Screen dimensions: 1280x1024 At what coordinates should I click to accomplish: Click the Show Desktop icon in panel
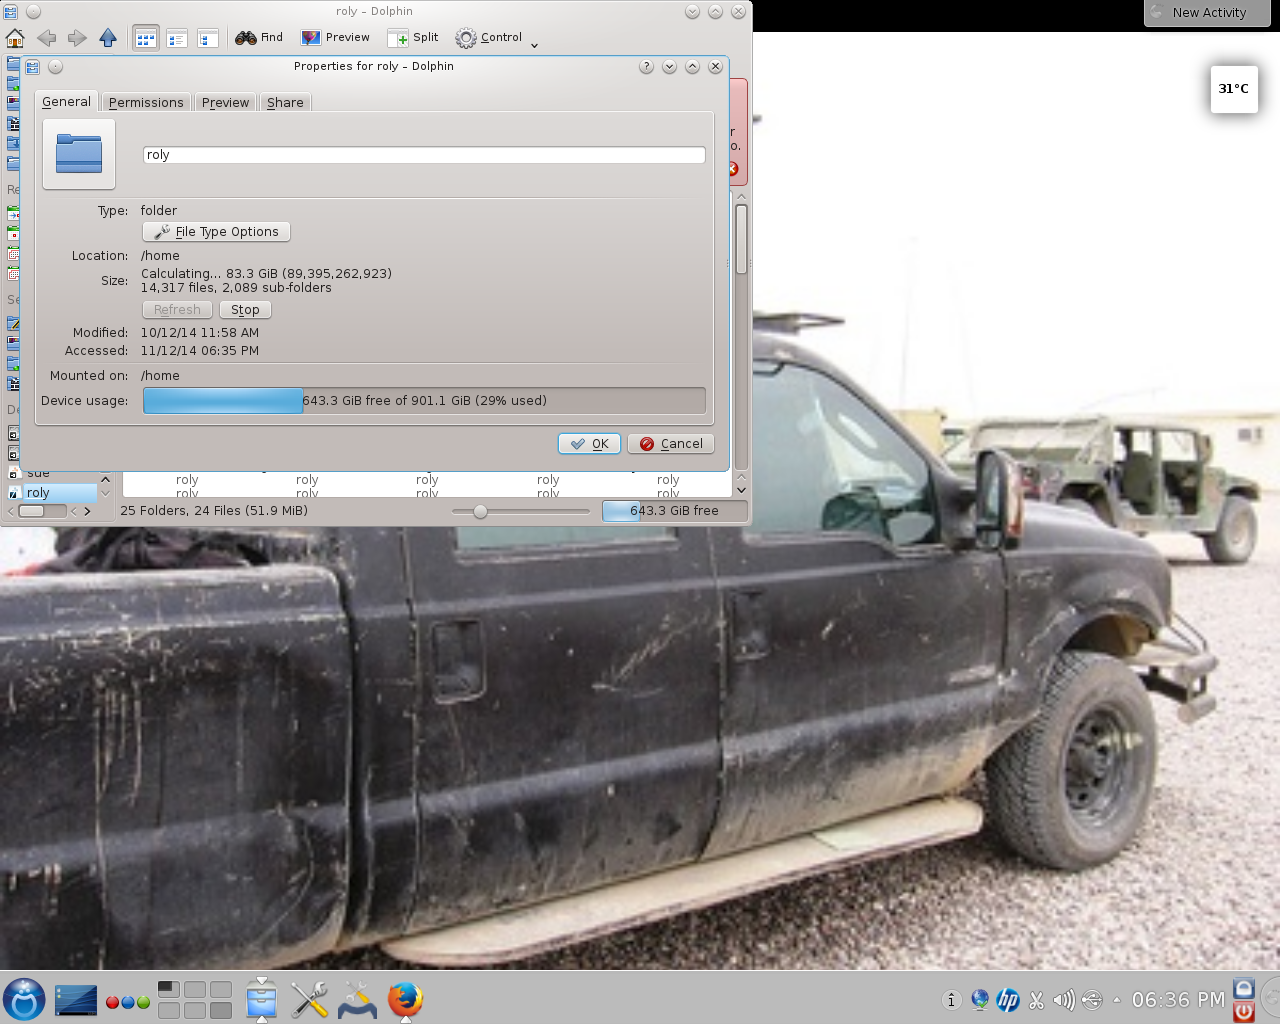pyautogui.click(x=76, y=999)
